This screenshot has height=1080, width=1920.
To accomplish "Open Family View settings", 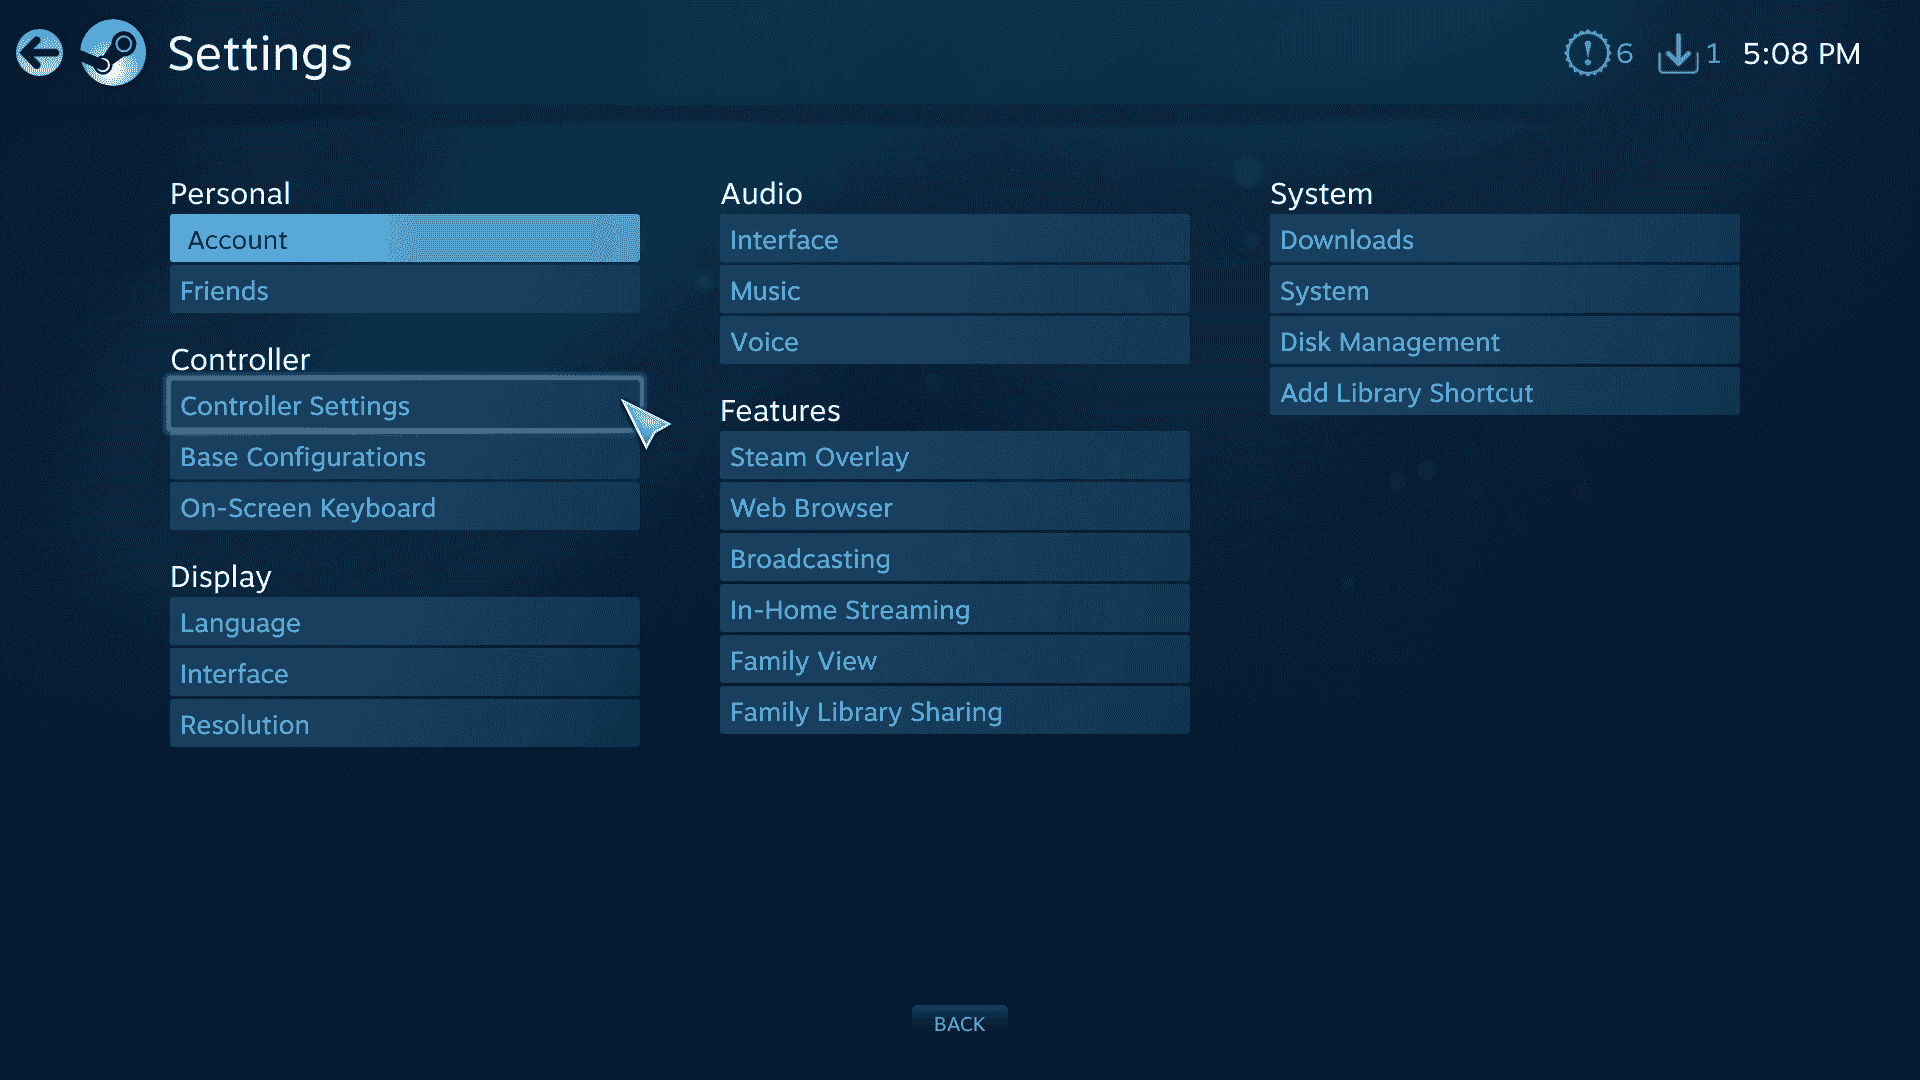I will pyautogui.click(x=955, y=660).
